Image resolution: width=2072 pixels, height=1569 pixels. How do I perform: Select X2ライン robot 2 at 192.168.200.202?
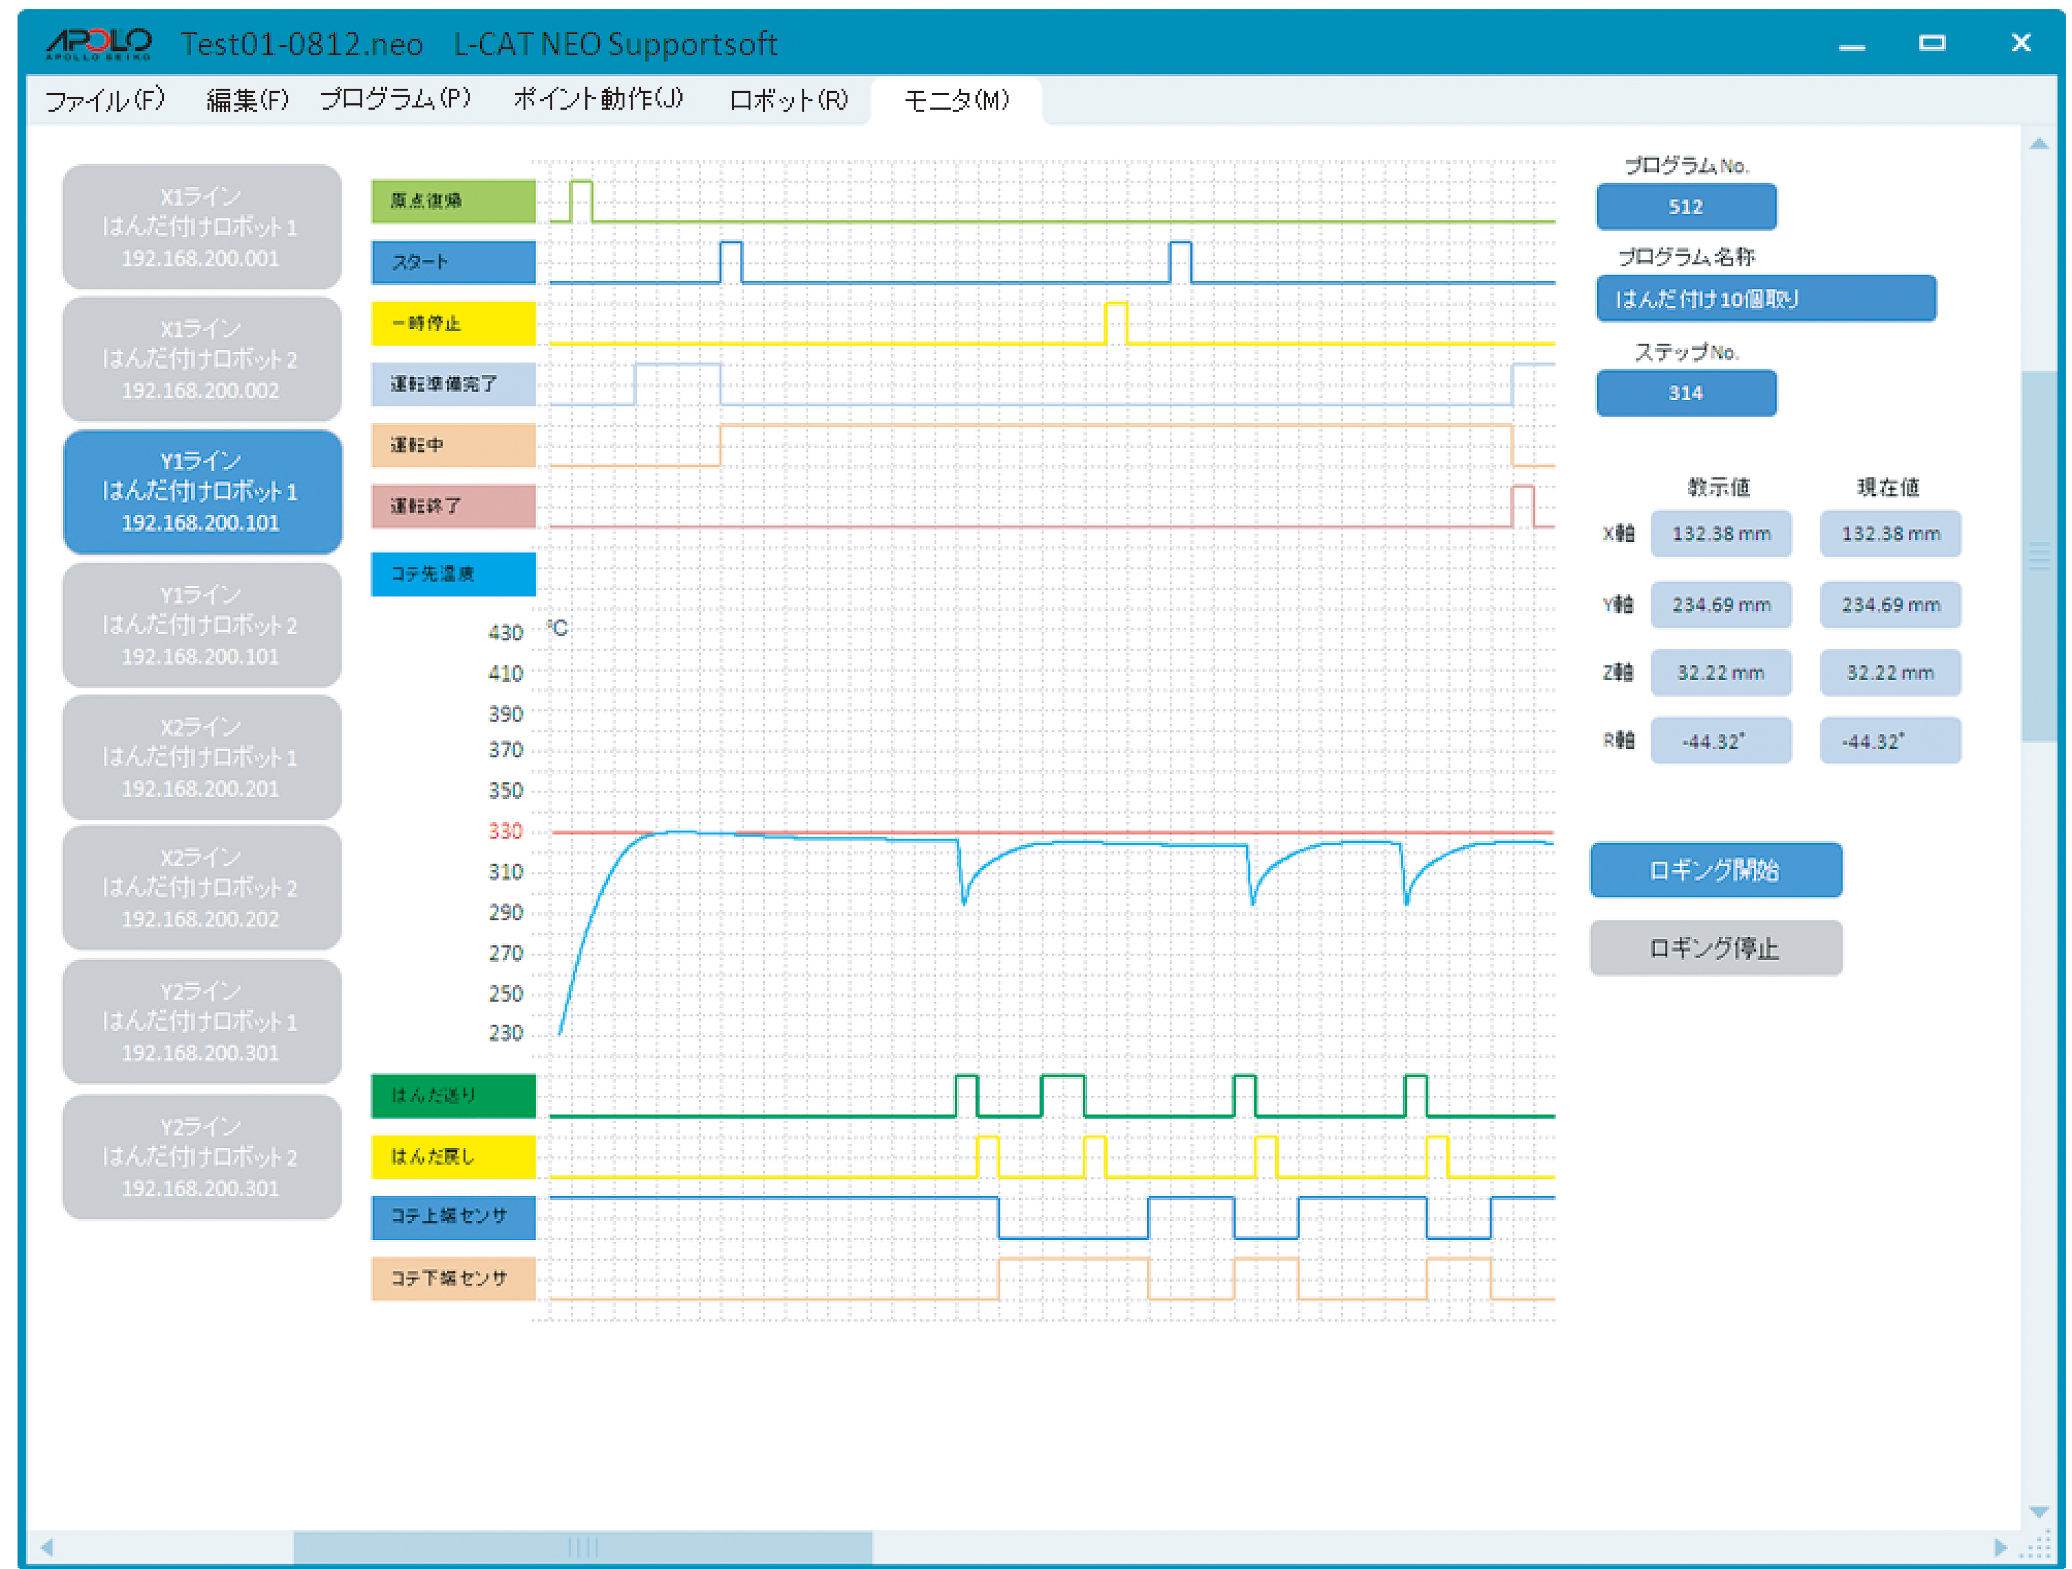click(201, 887)
